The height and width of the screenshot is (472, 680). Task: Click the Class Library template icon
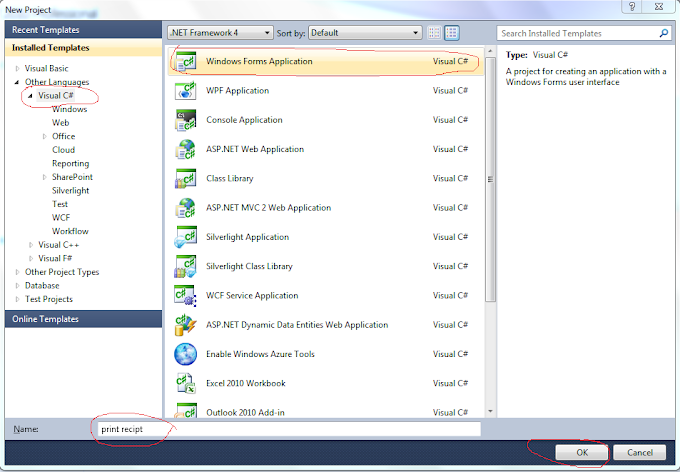pyautogui.click(x=186, y=179)
